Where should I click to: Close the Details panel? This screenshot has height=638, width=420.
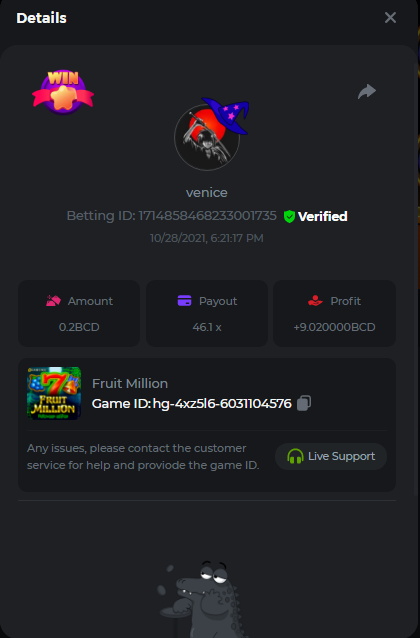[x=390, y=17]
